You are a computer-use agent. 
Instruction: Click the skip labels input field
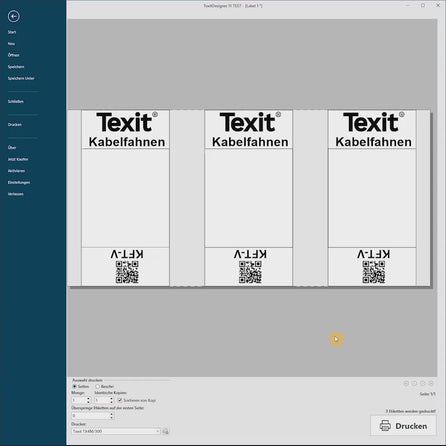click(x=91, y=416)
